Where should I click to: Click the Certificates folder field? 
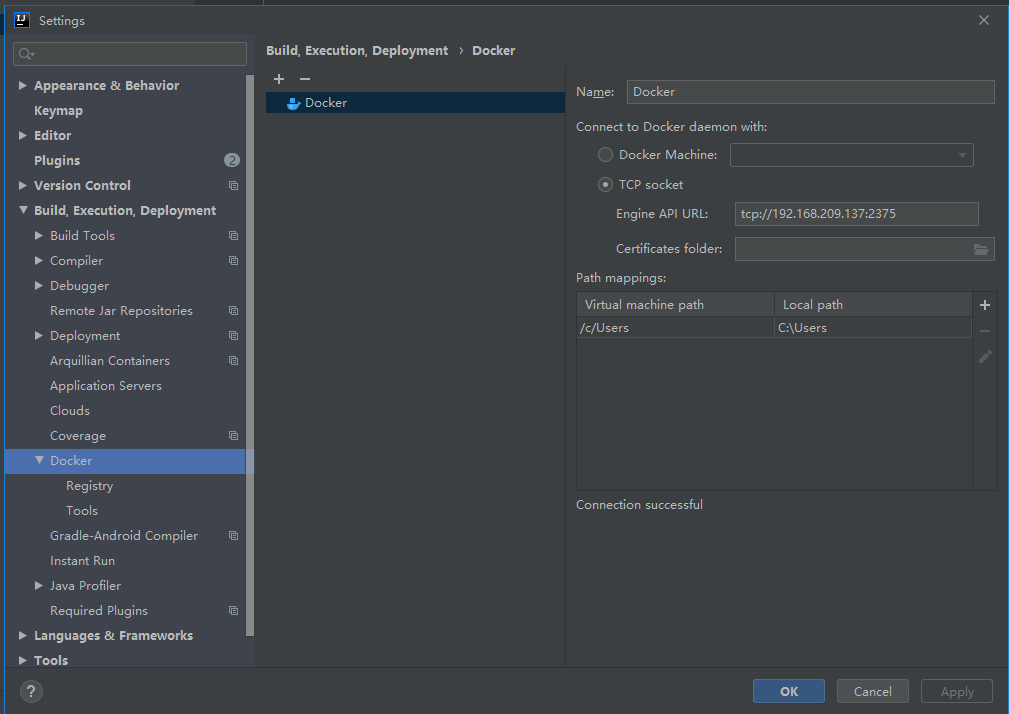pyautogui.click(x=864, y=249)
